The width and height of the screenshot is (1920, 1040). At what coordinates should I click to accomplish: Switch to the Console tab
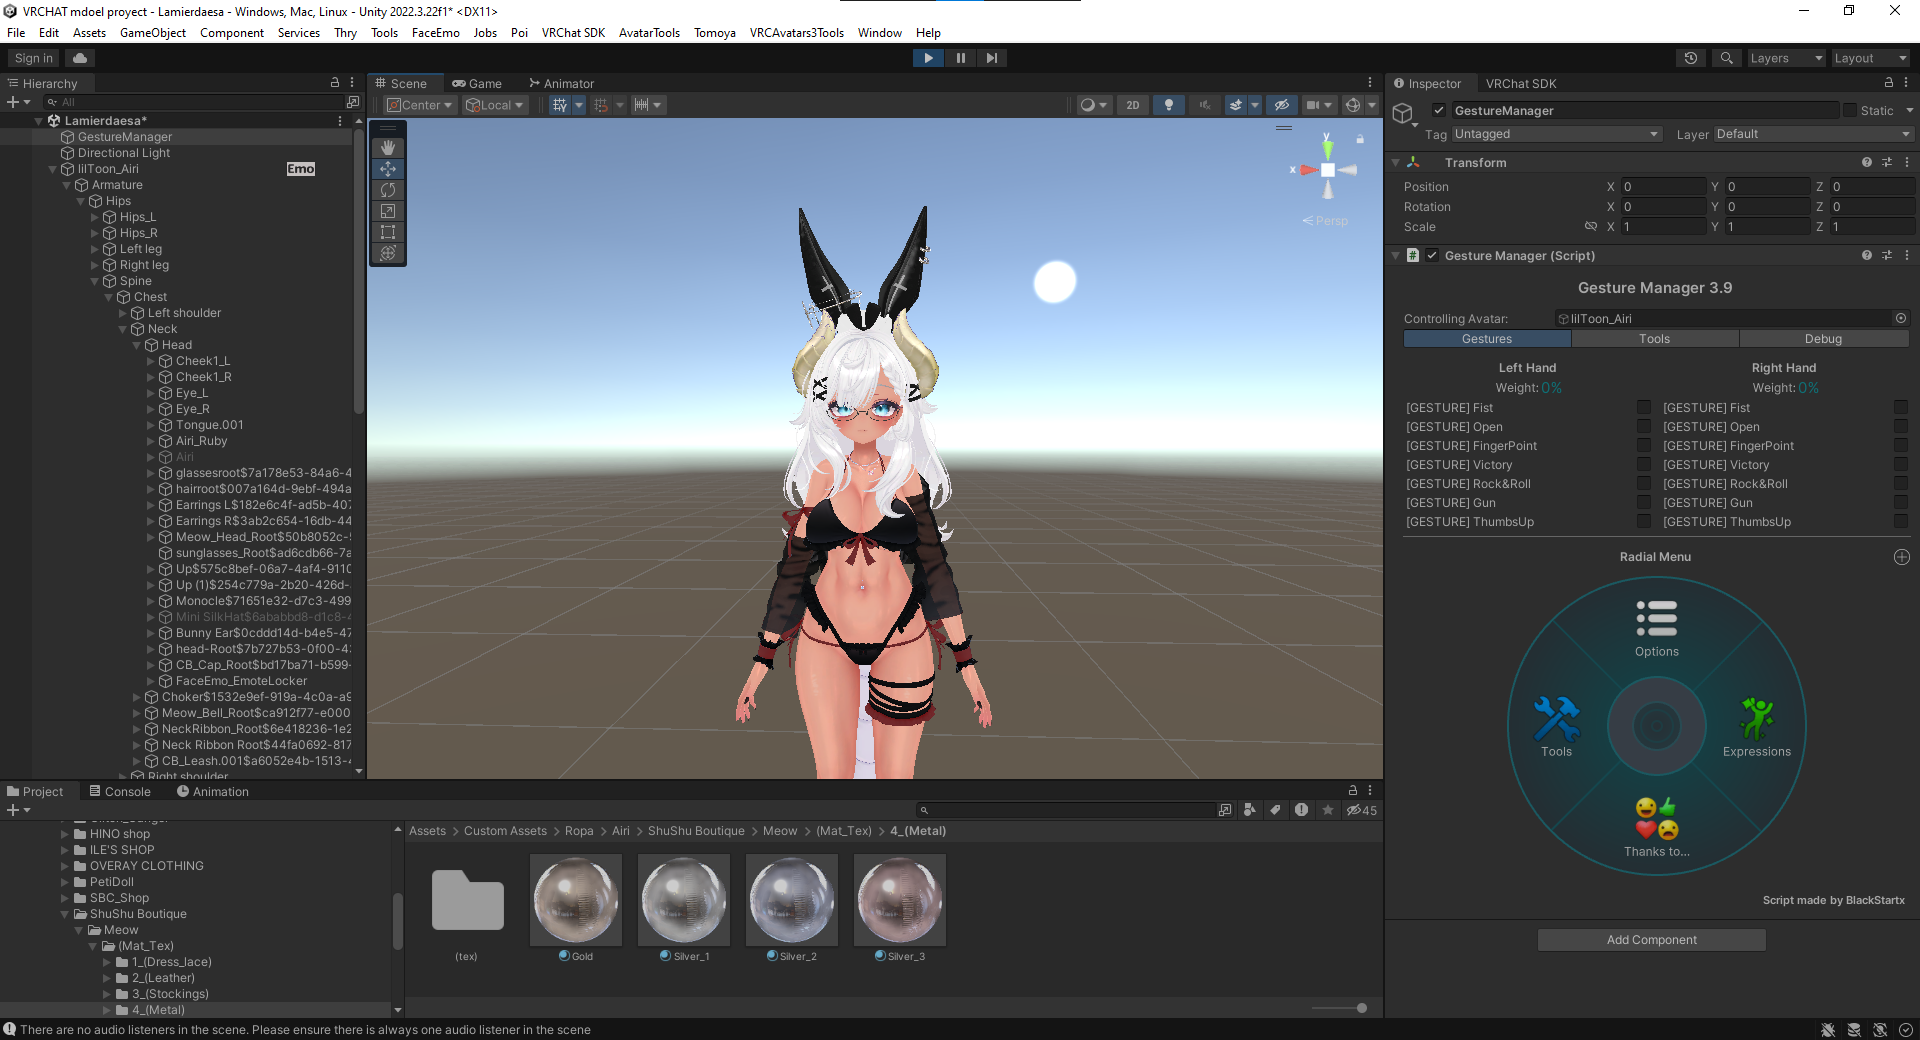click(120, 791)
